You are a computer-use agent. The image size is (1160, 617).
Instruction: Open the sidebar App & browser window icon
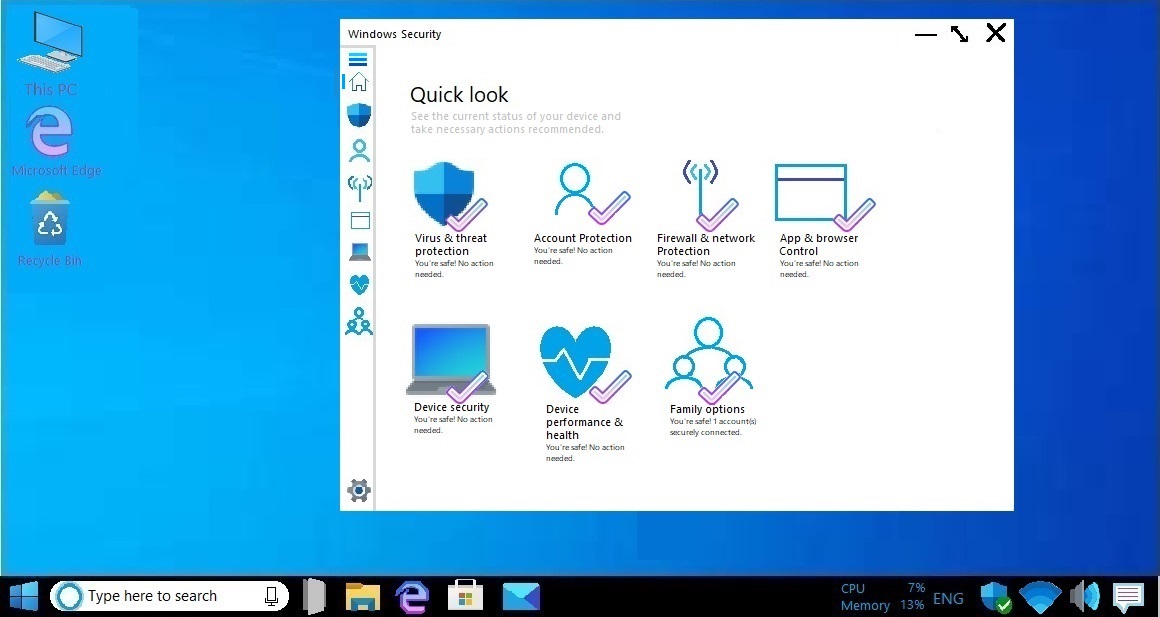pos(360,220)
